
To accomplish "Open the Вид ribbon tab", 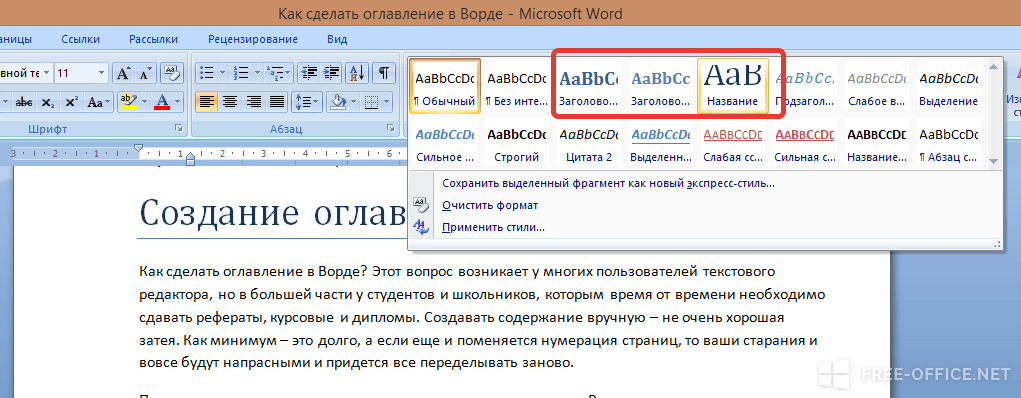I will 337,39.
